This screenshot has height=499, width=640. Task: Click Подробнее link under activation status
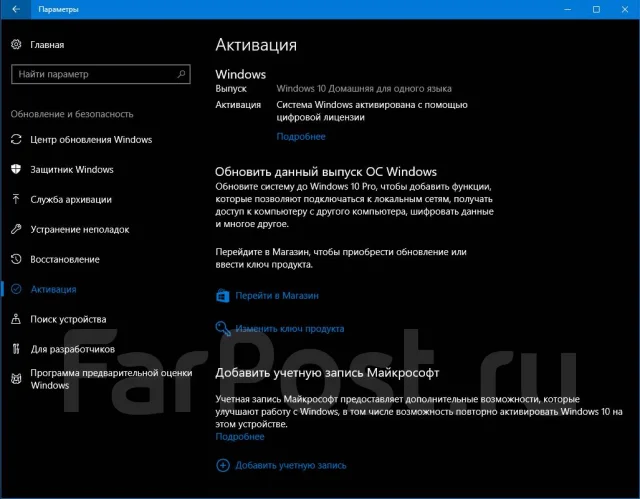[301, 136]
